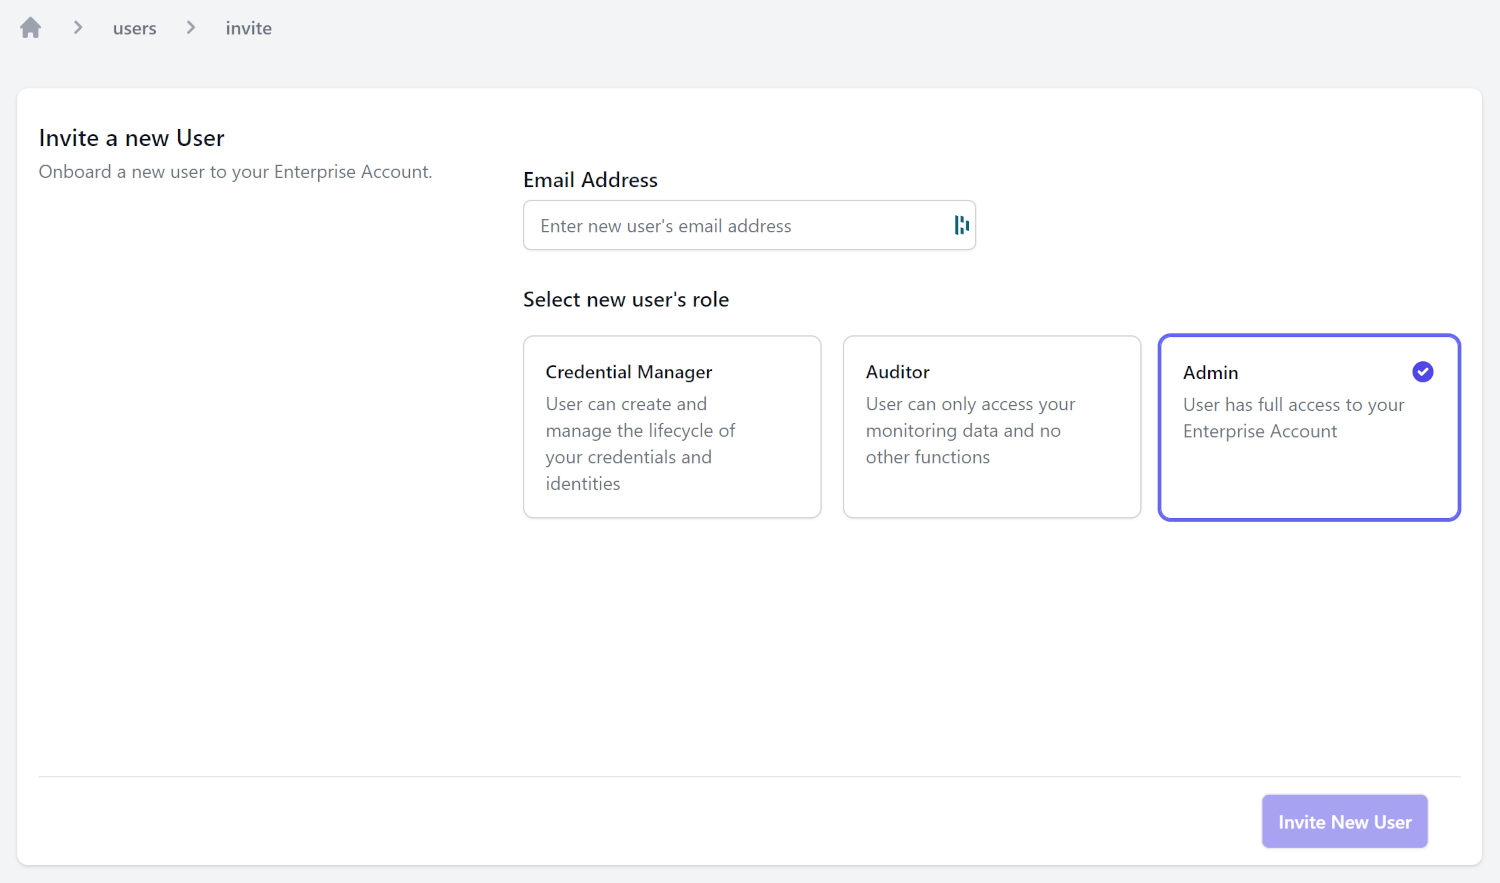Select the house icon to return home
This screenshot has width=1500, height=883.
coord(30,27)
